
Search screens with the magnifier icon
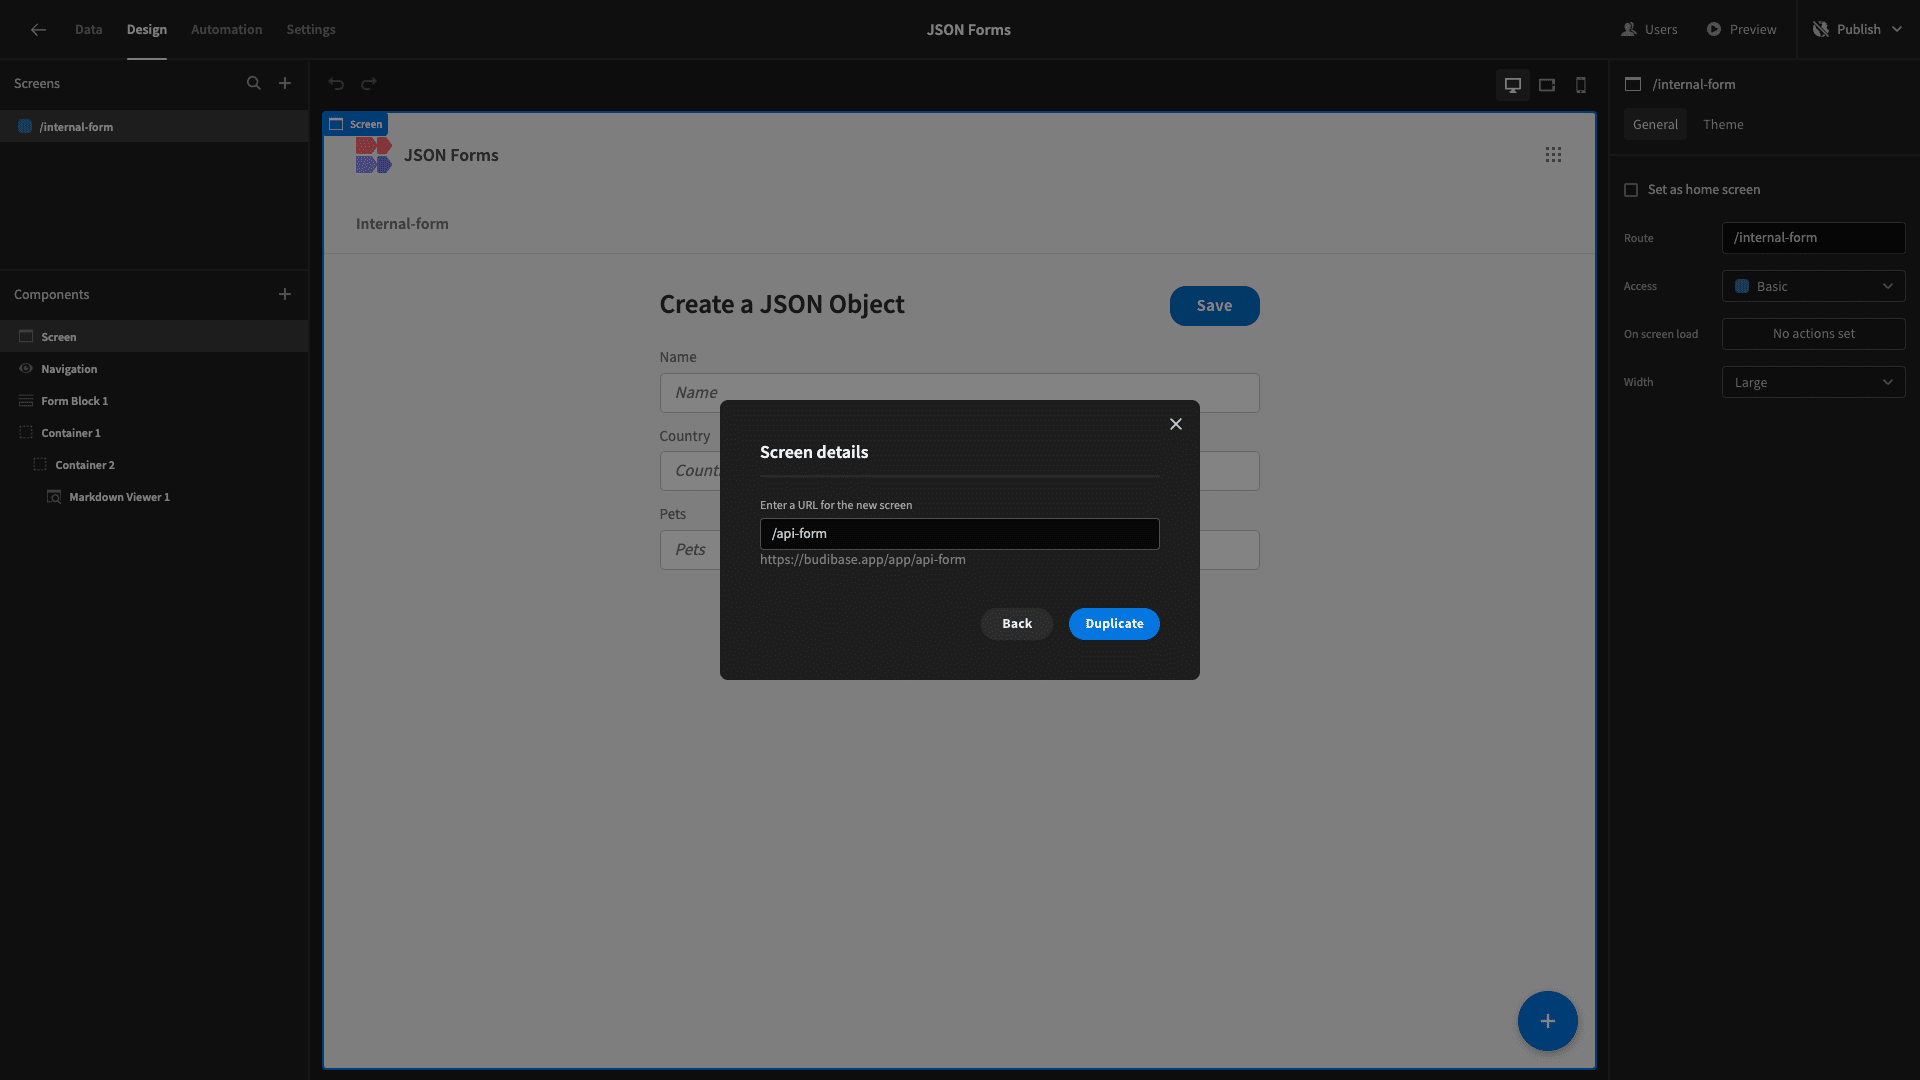pos(254,84)
